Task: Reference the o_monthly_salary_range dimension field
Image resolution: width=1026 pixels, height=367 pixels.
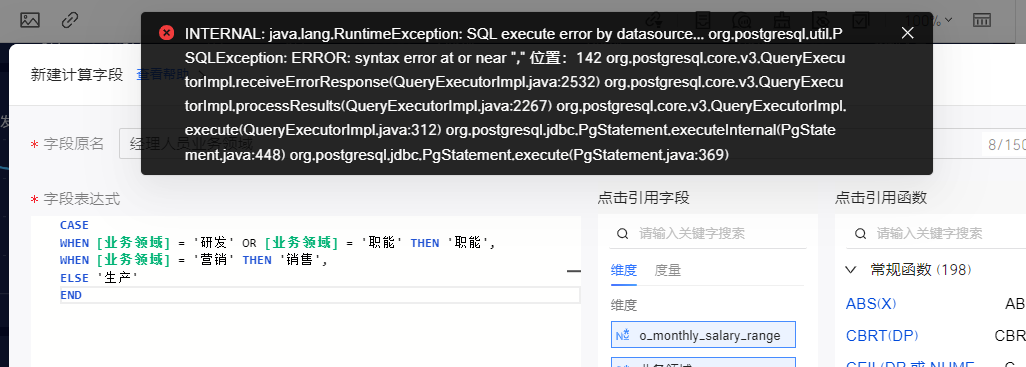Action: tap(703, 335)
